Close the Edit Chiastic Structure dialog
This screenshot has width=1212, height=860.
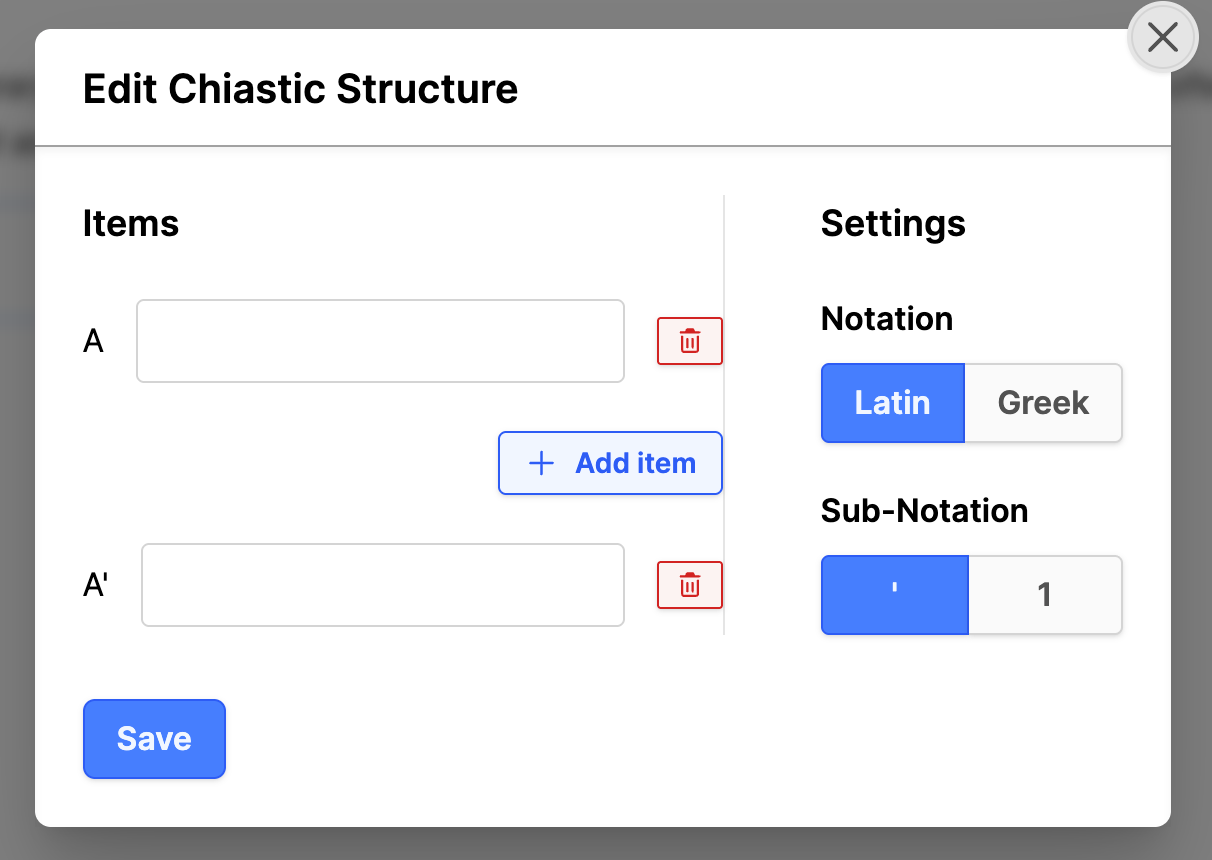click(1162, 38)
